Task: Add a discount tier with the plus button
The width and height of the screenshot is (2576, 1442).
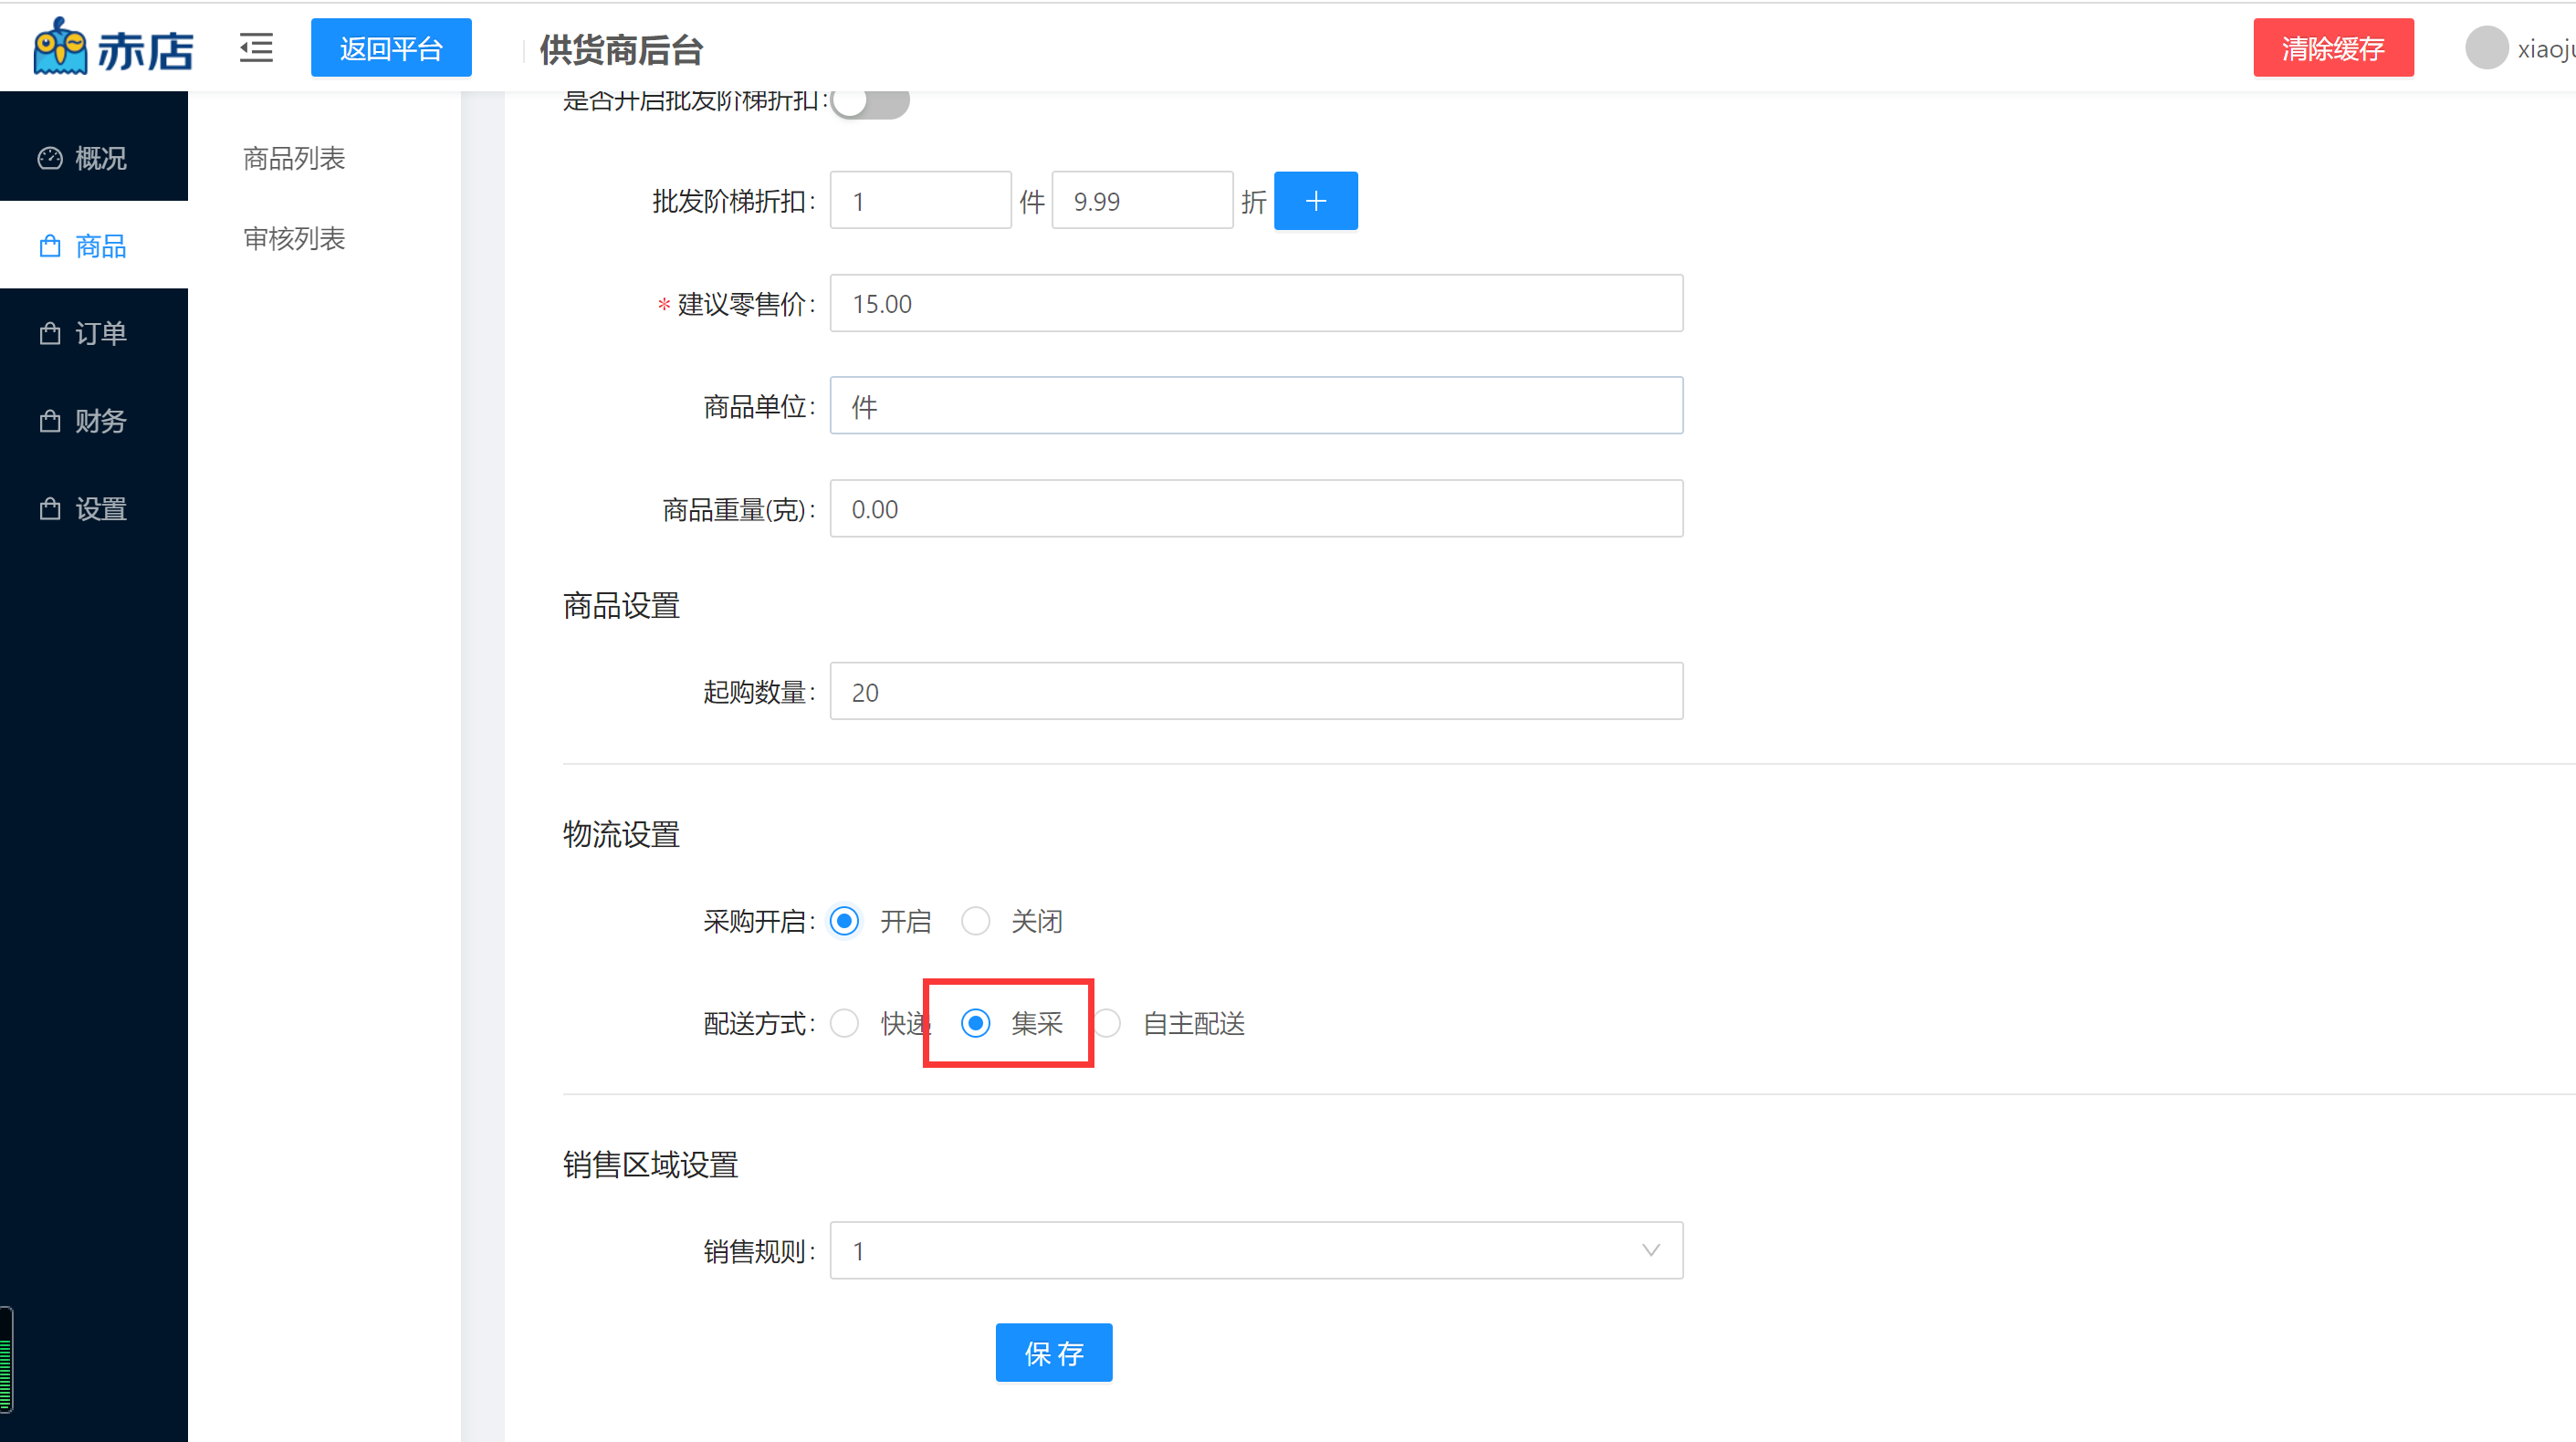Action: (x=1315, y=201)
